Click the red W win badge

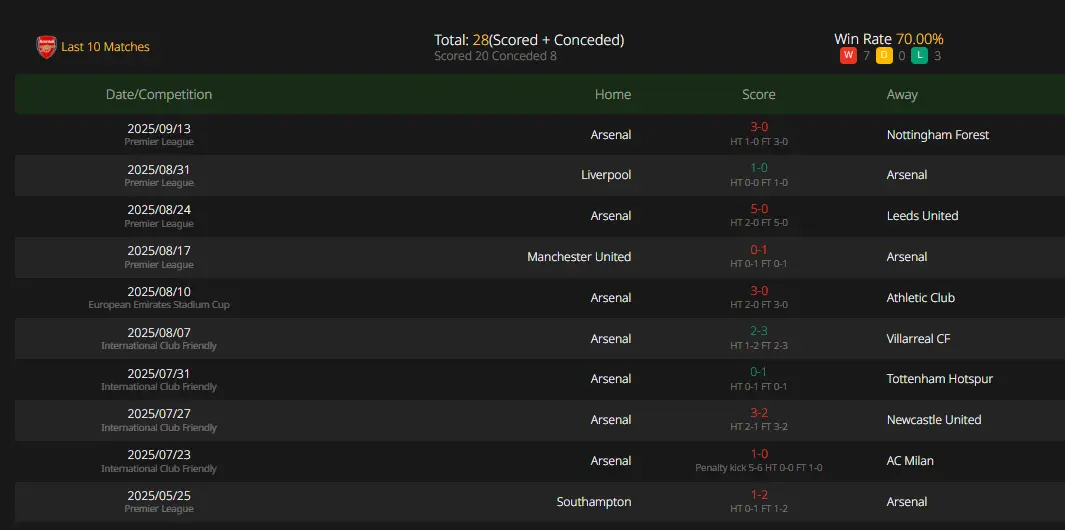pyautogui.click(x=848, y=56)
